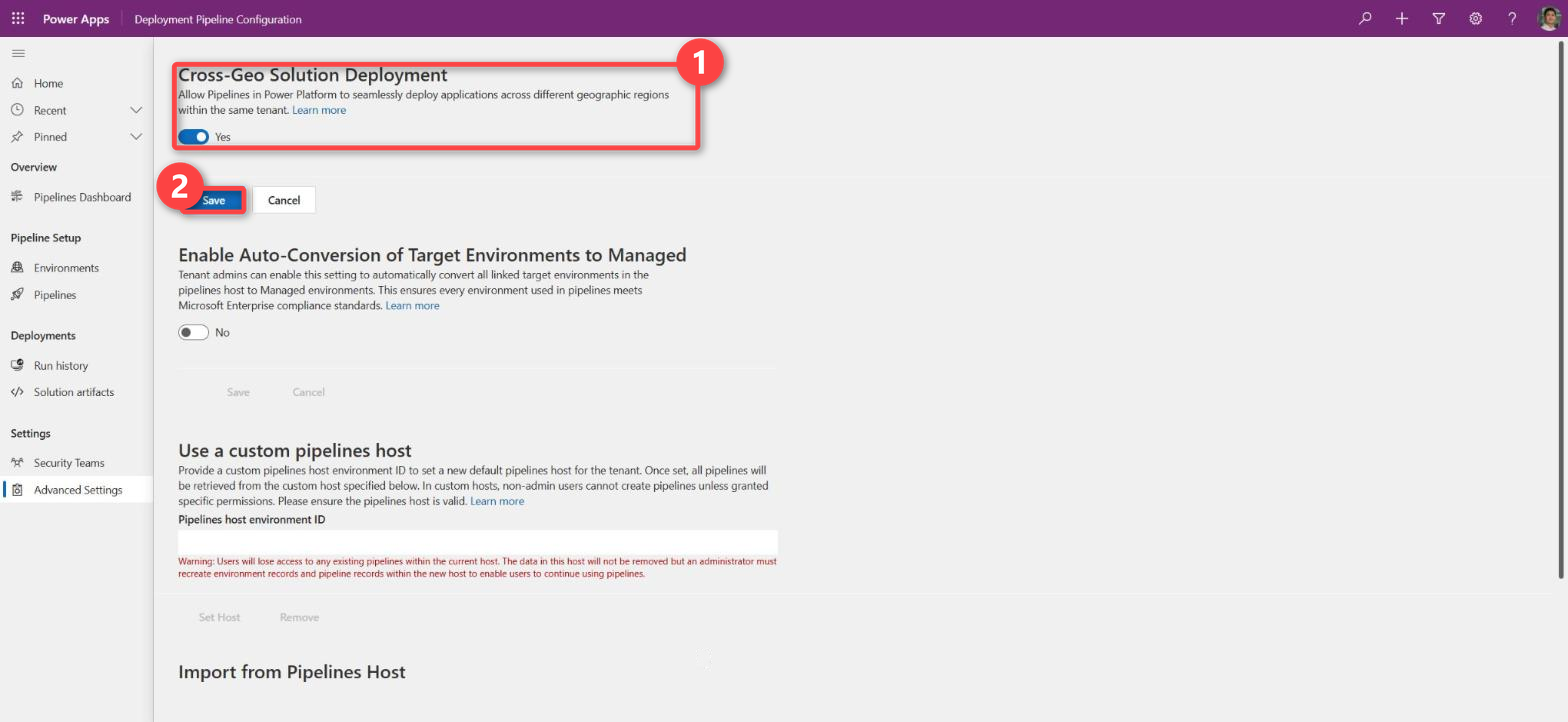Click the Pipelines Dashboard icon

tap(17, 197)
